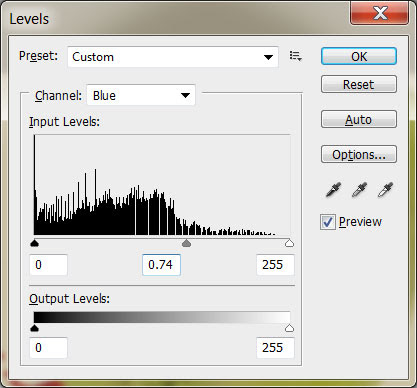This screenshot has height=388, width=417.
Task: Click the output black level slider
Action: [x=34, y=328]
